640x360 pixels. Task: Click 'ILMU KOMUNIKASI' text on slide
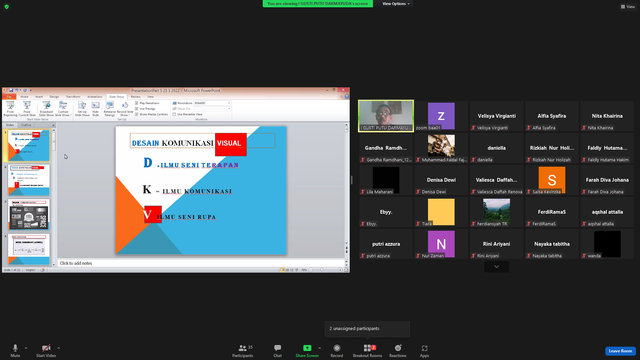coord(197,191)
